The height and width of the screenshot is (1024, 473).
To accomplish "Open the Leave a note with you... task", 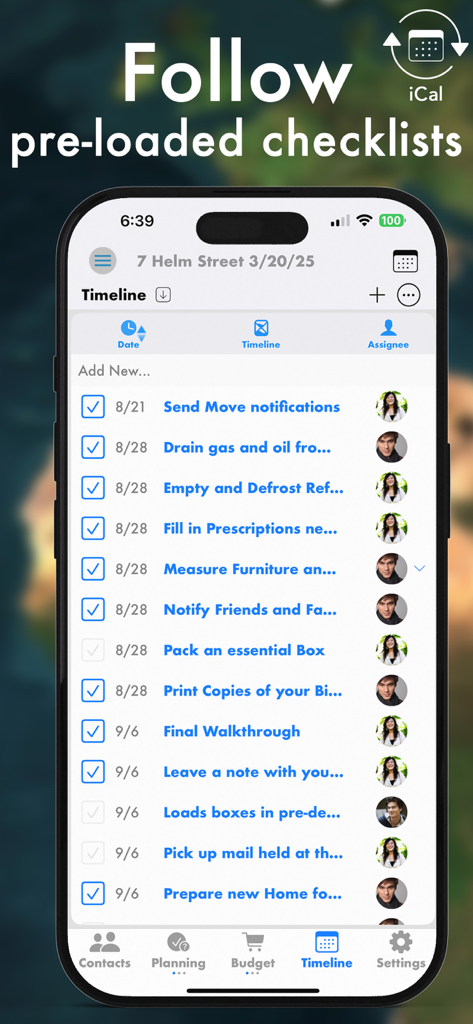I will [x=253, y=771].
